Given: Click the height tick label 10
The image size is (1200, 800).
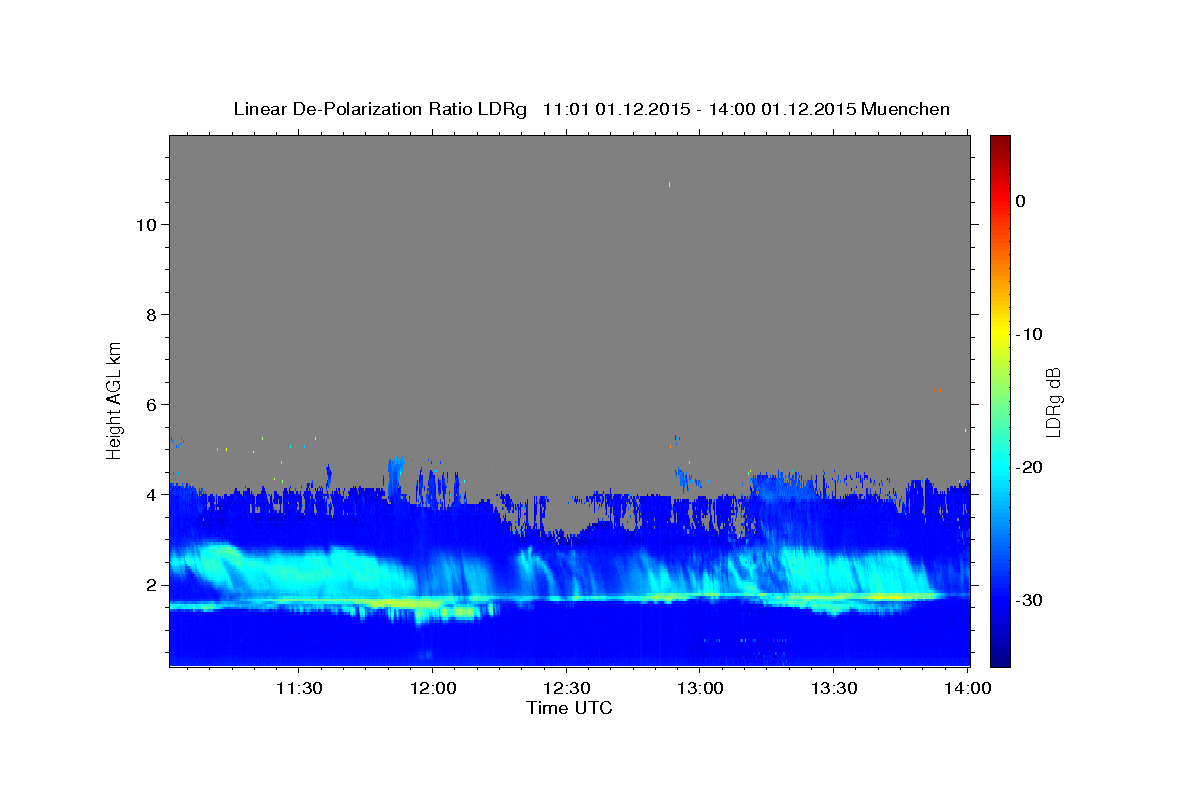Looking at the screenshot, I should point(145,224).
